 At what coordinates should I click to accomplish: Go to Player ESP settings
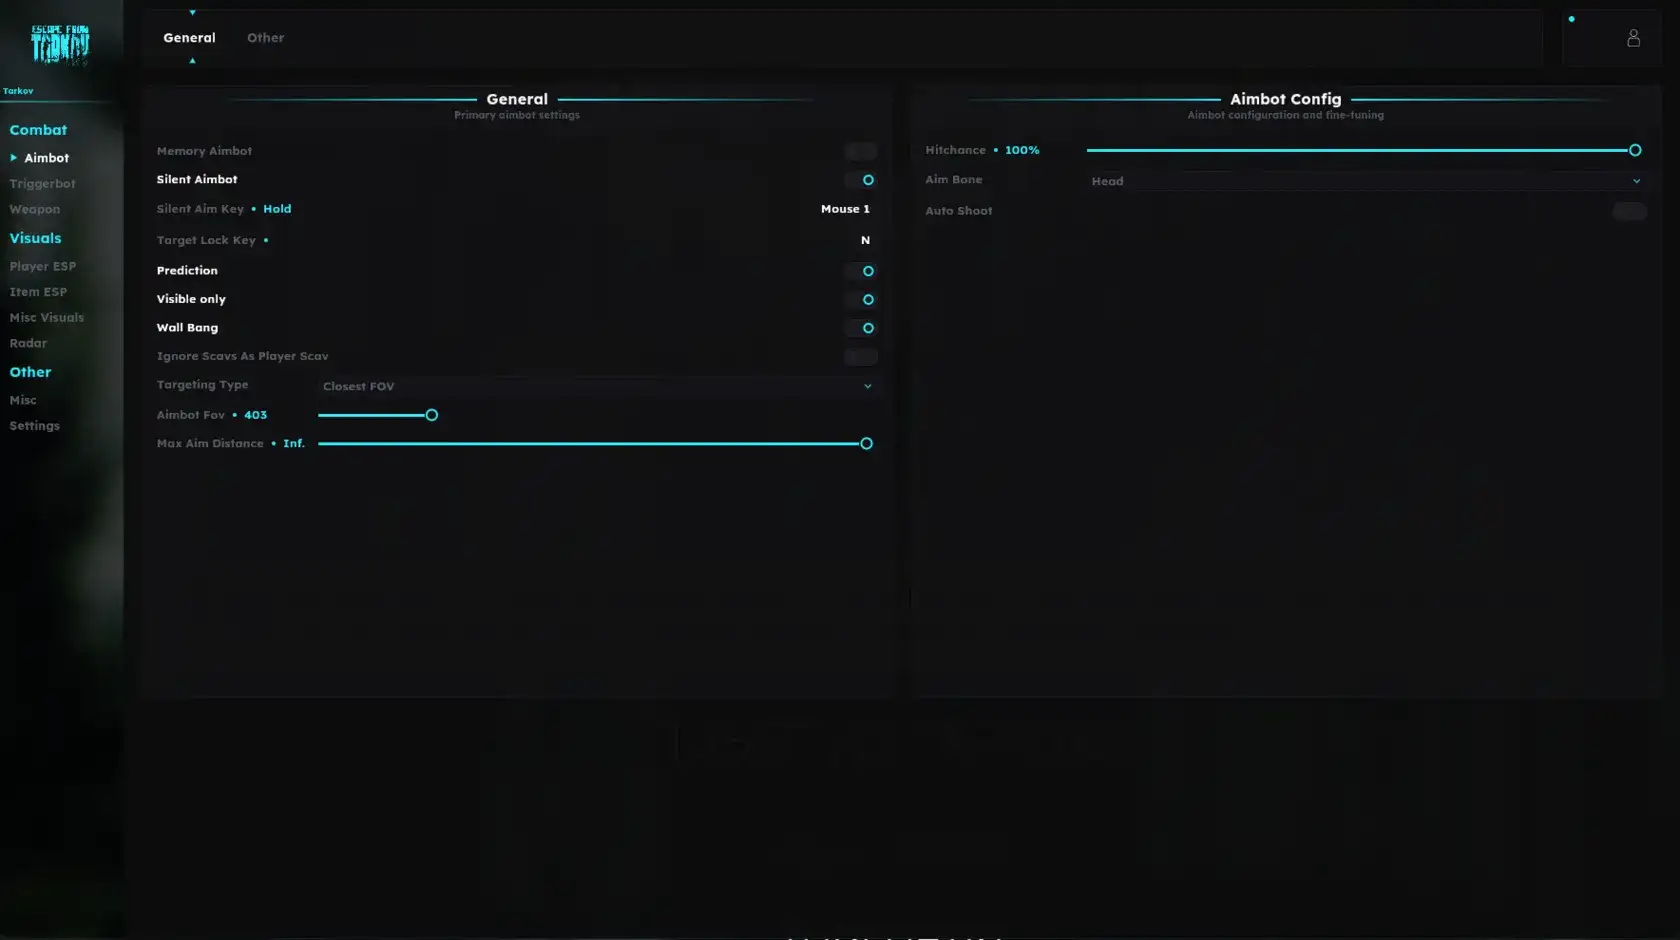(x=42, y=266)
